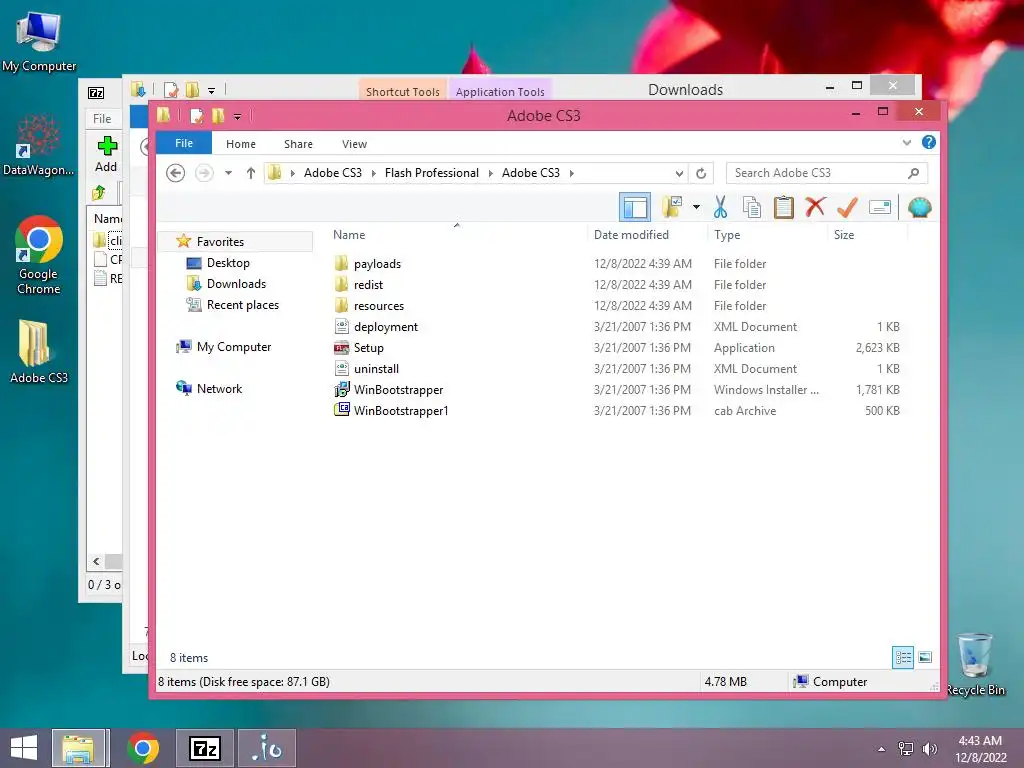The image size is (1024, 768).
Task: Select the payloads folder
Action: [x=377, y=264]
